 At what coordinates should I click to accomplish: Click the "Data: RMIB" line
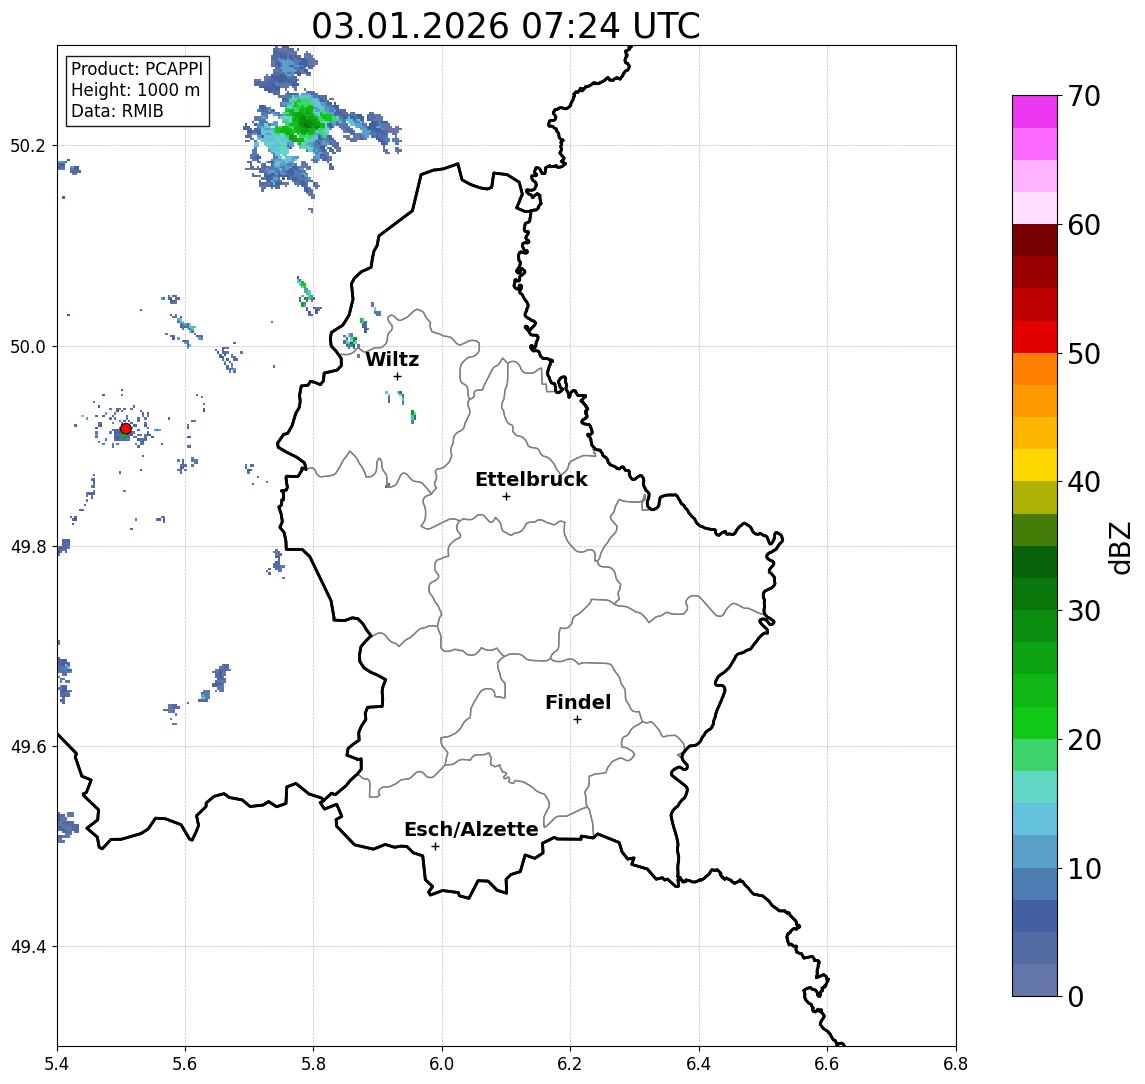117,111
